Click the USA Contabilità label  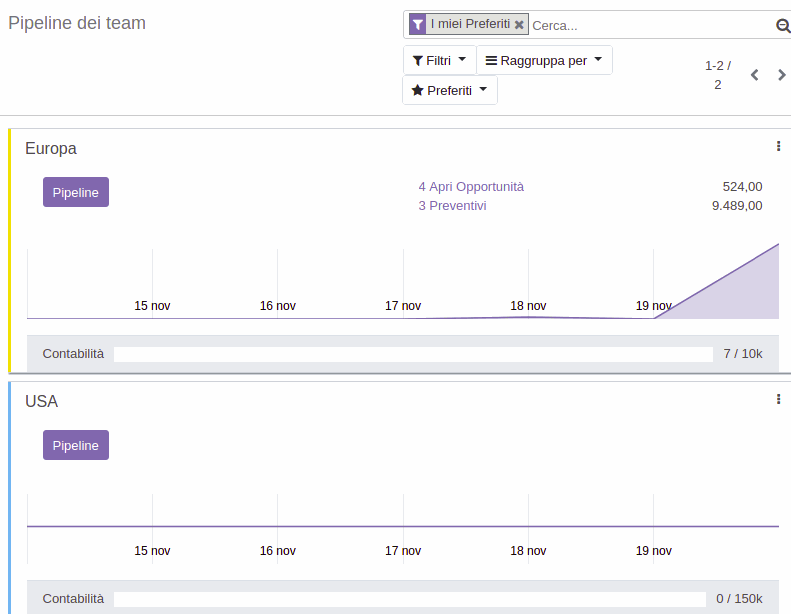(73, 599)
